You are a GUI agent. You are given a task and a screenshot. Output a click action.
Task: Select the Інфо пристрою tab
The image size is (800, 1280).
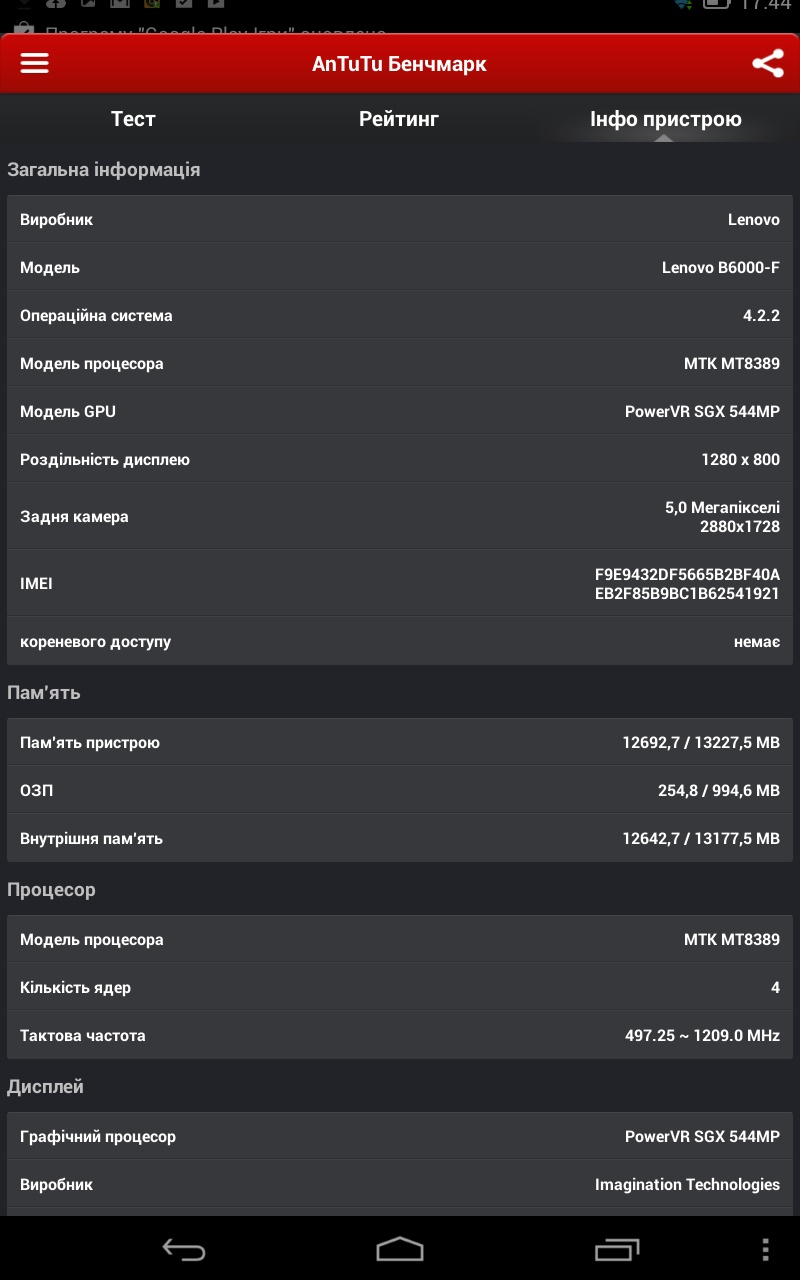click(665, 119)
